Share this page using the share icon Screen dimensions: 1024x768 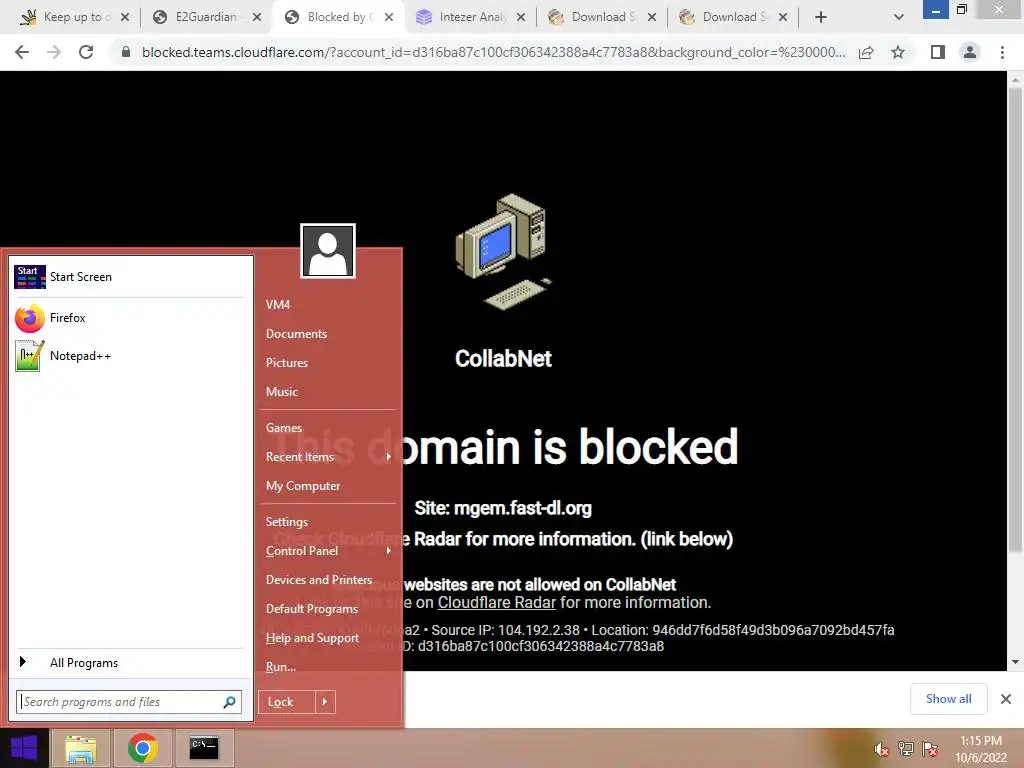point(866,52)
